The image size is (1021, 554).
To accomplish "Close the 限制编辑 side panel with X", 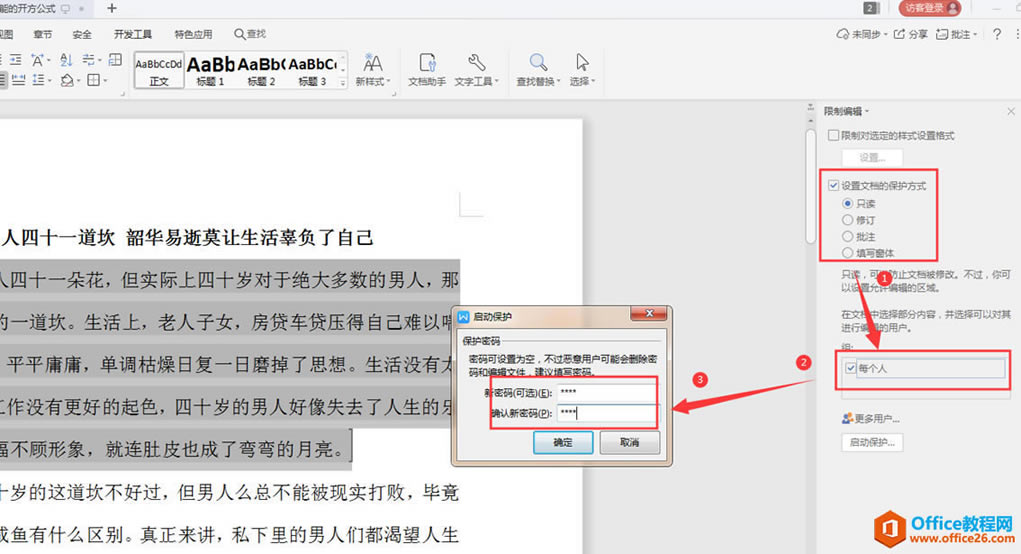I will tap(1011, 111).
